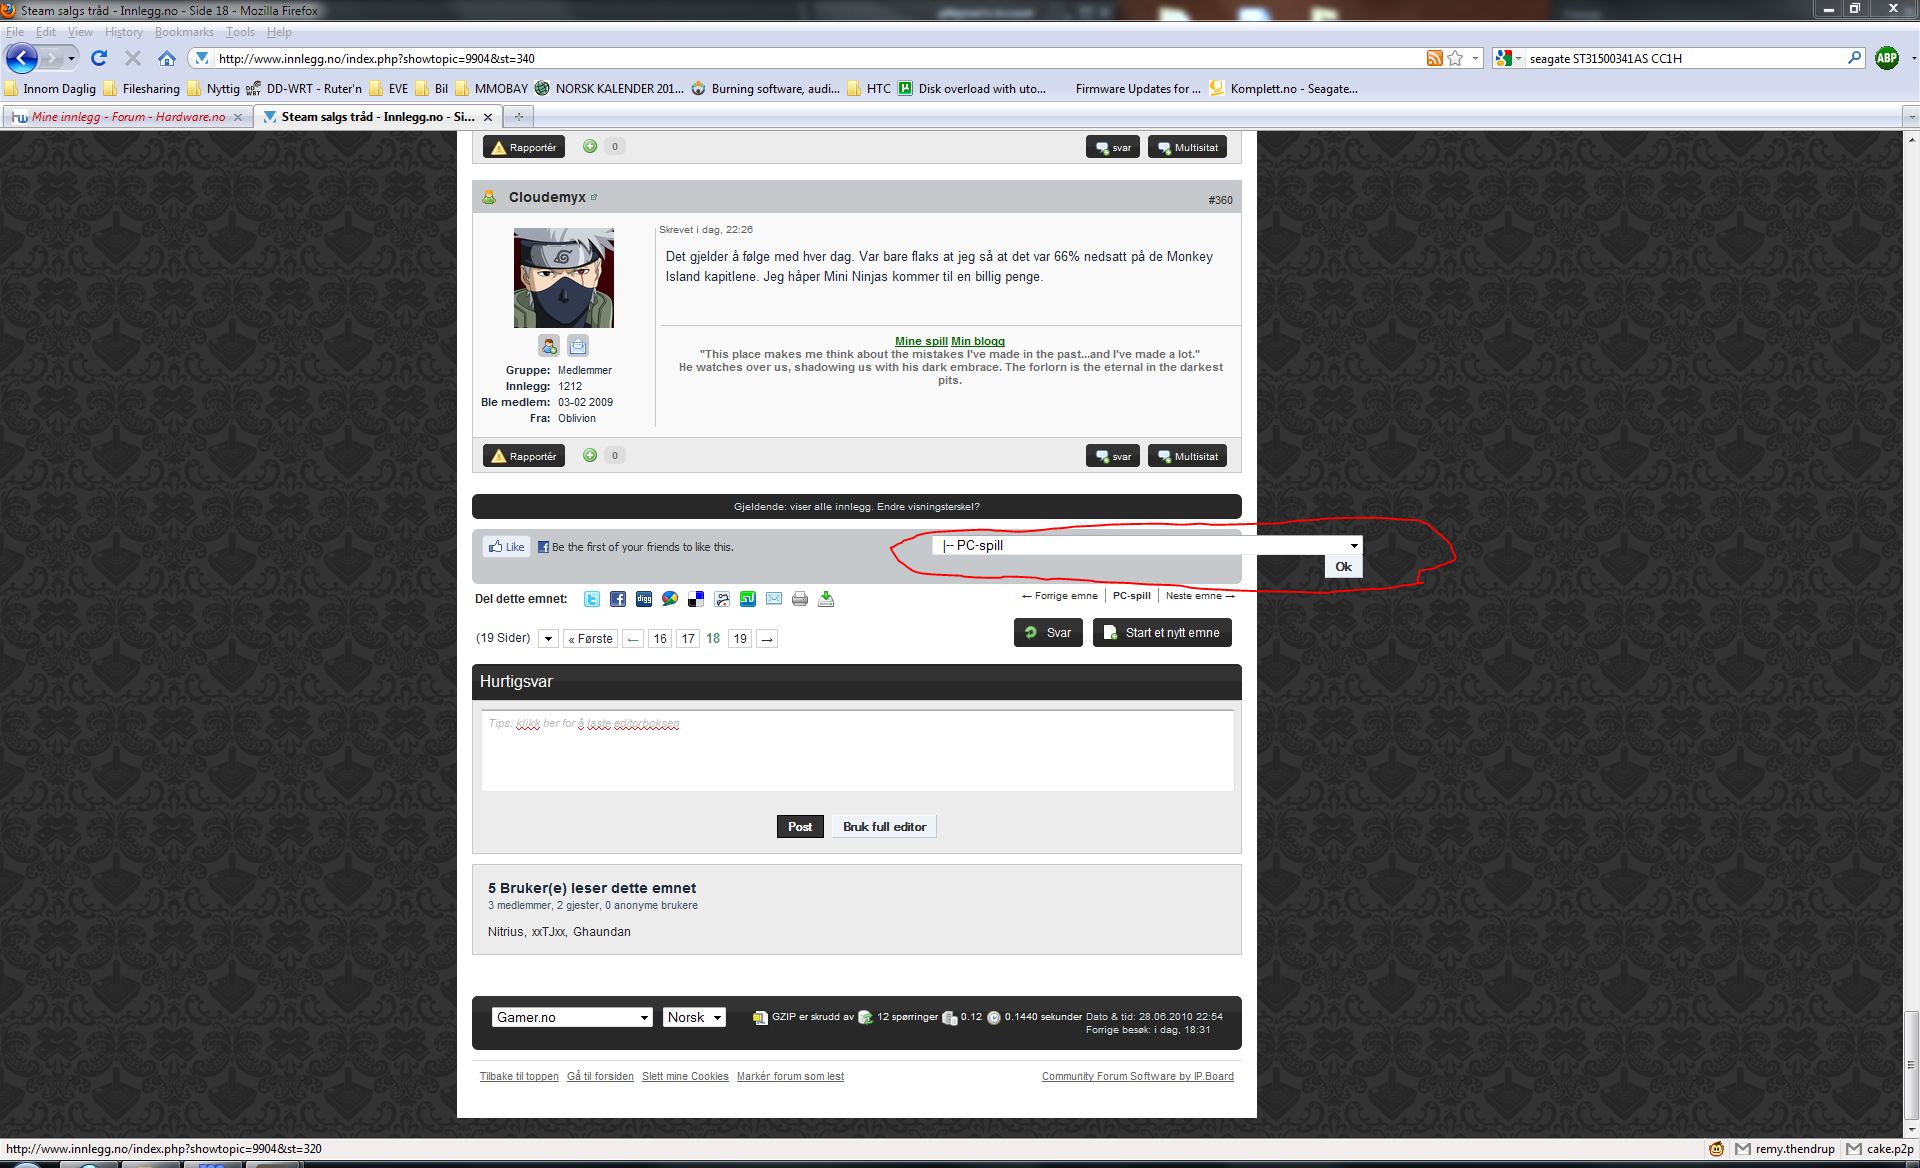Expand the page list dropdown next to 19 Sider
Image resolution: width=1920 pixels, height=1168 pixels.
tap(548, 639)
